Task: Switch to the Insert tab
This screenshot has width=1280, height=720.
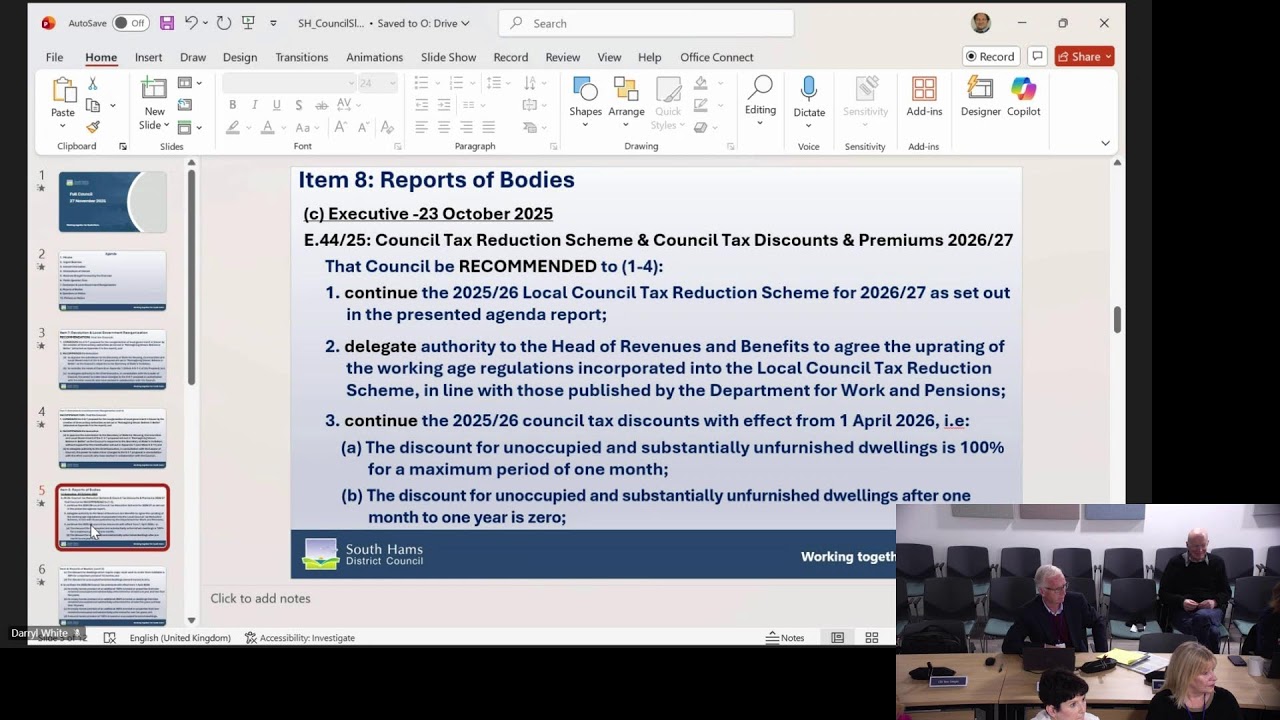Action: (x=148, y=57)
